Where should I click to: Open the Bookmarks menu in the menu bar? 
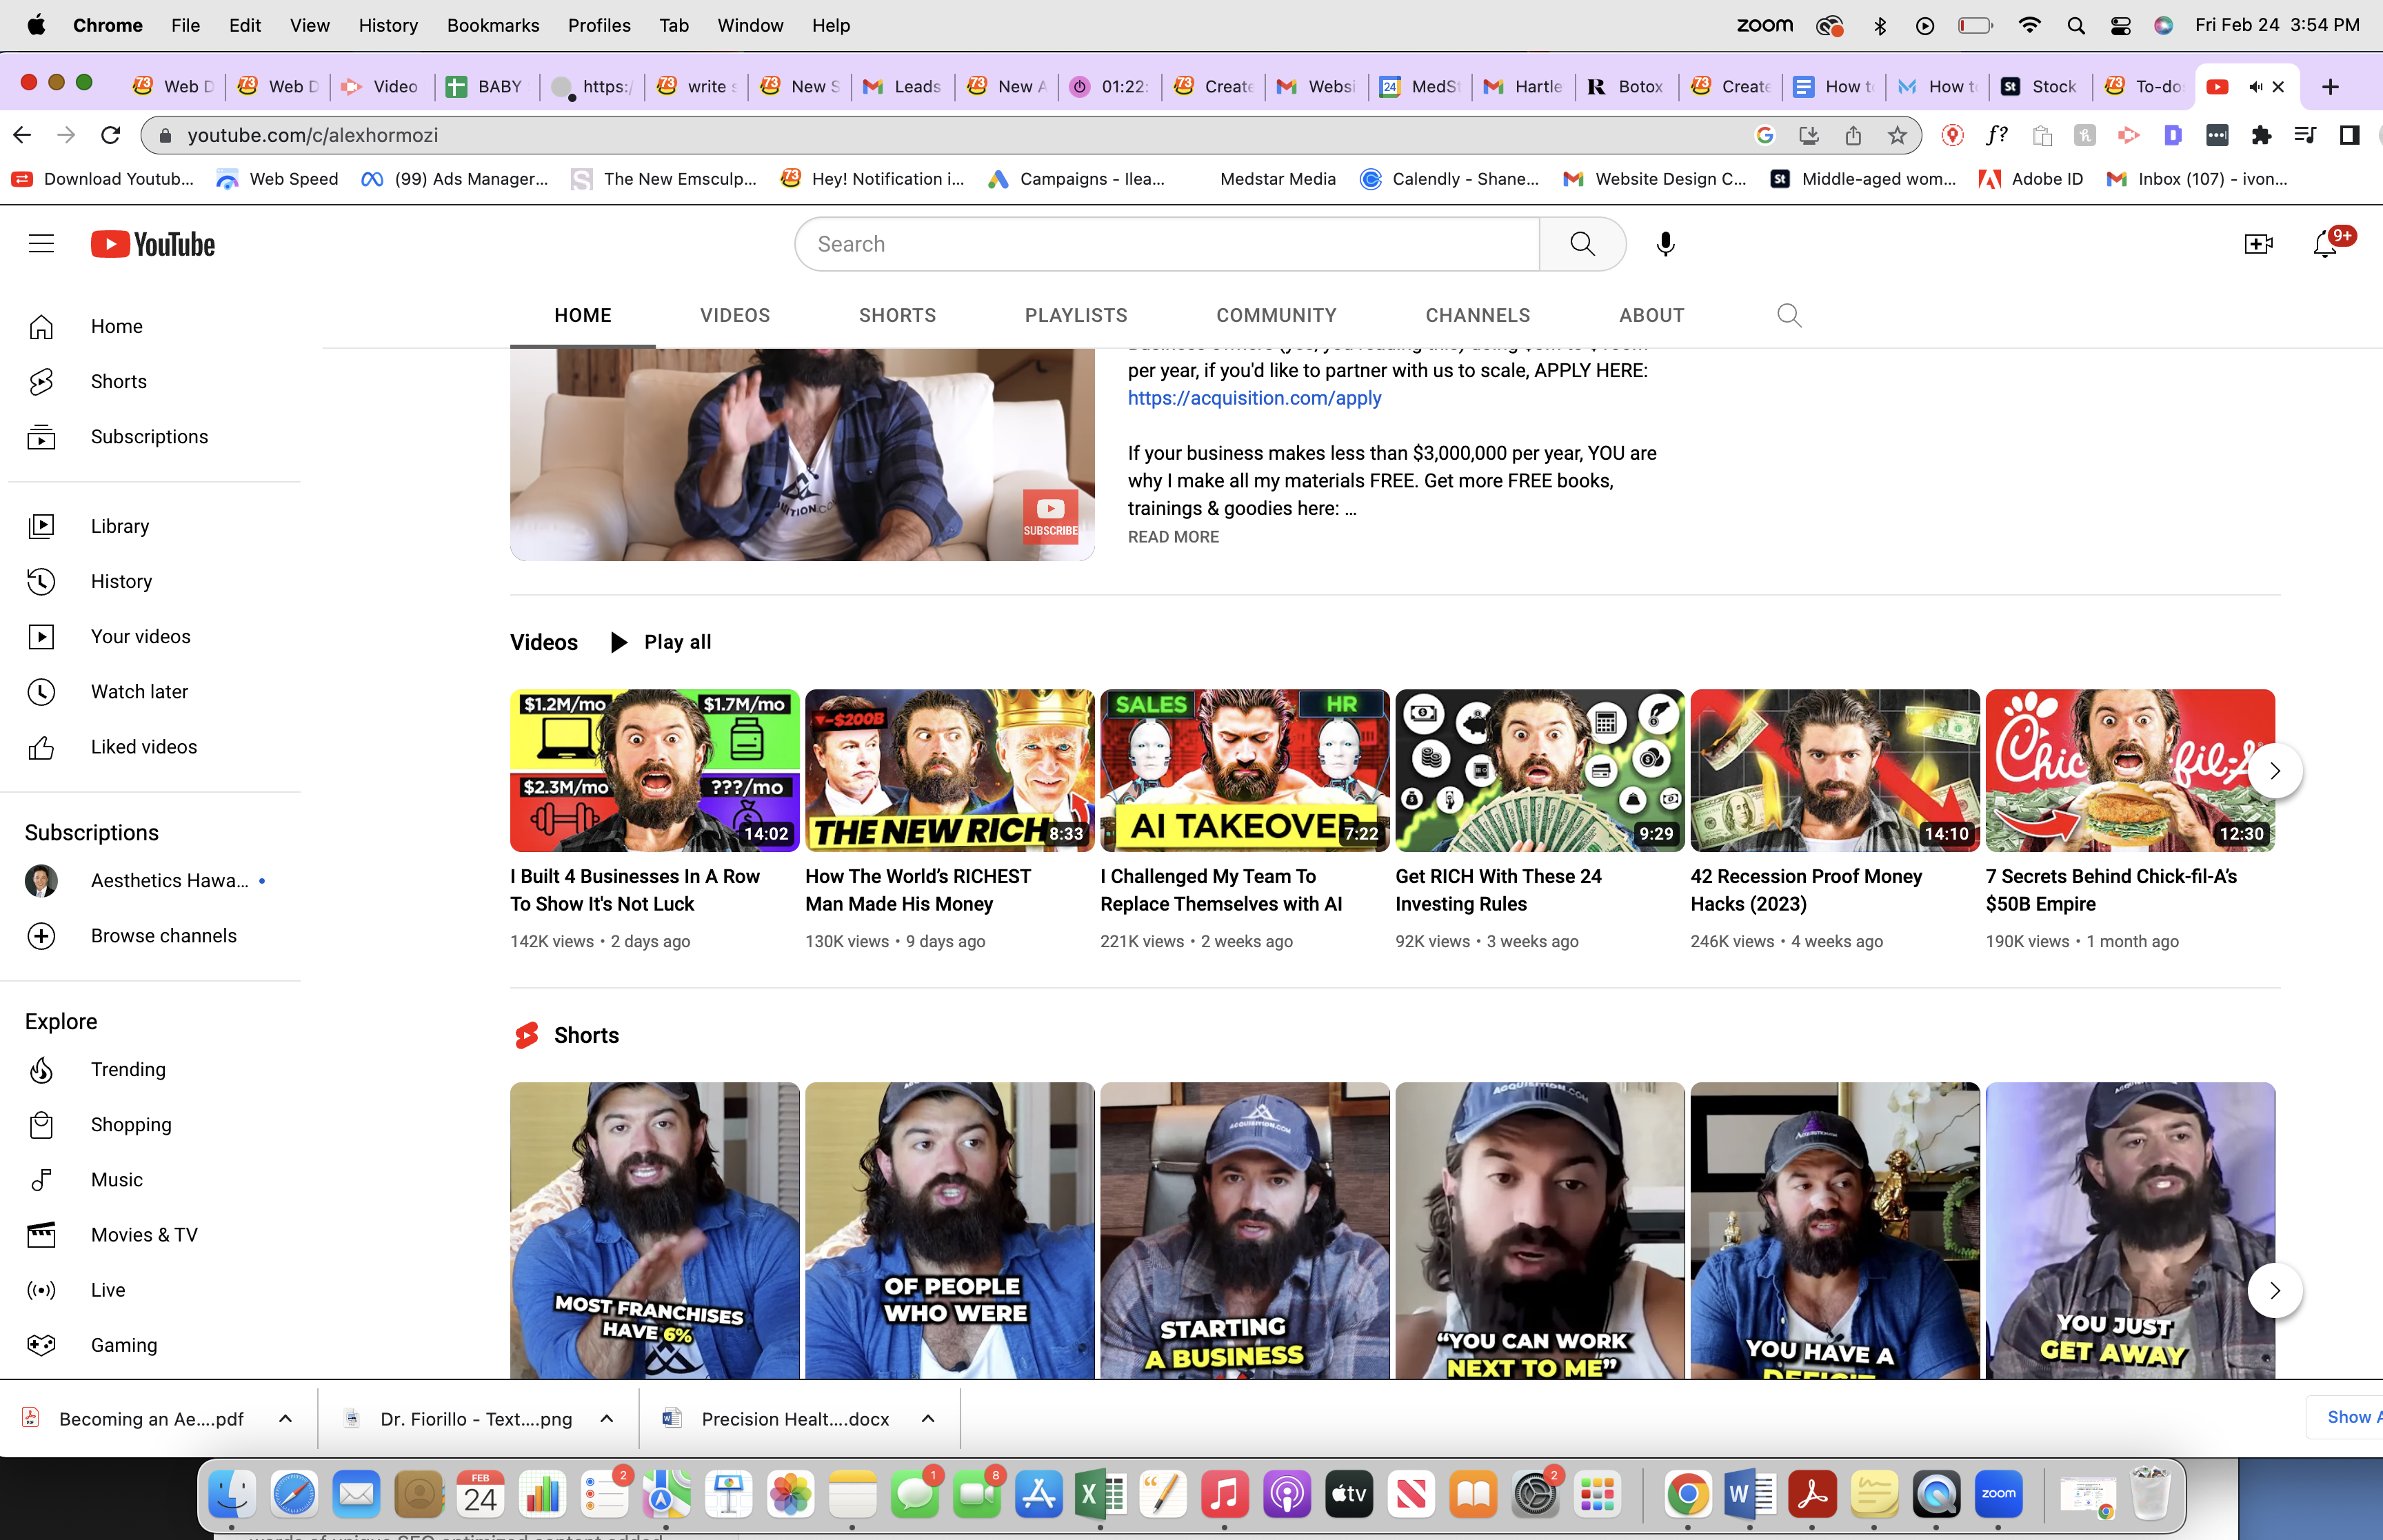point(493,25)
